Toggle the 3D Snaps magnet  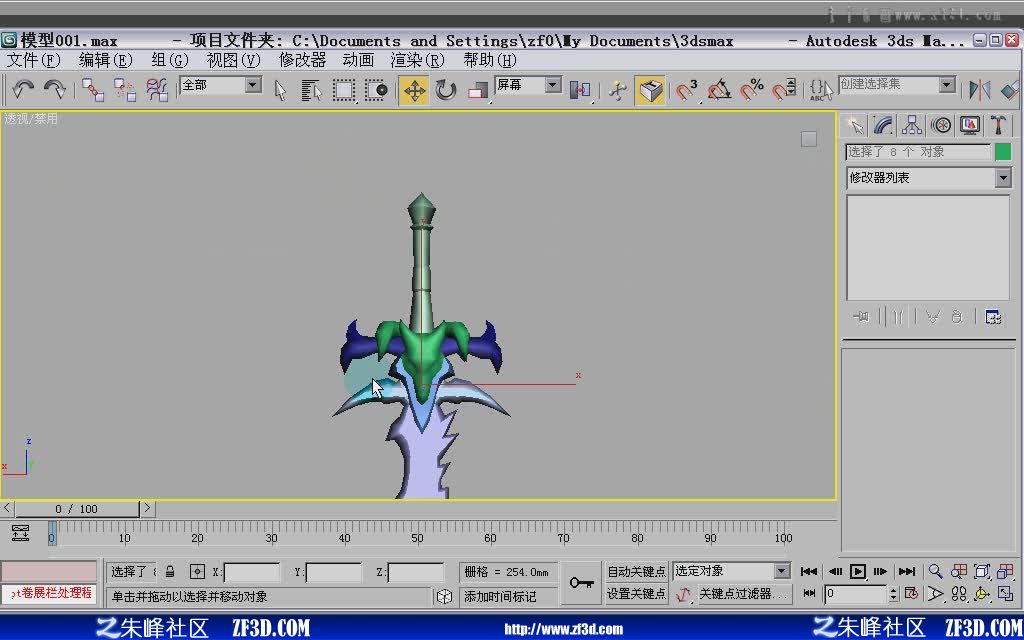[686, 90]
